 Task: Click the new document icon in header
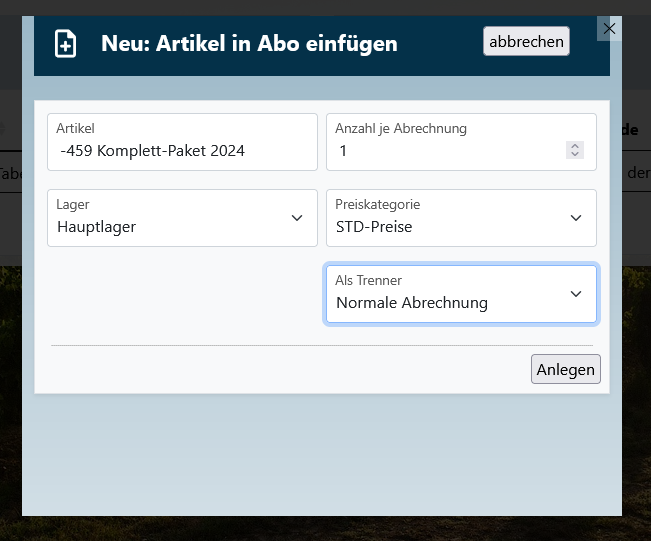pyautogui.click(x=65, y=44)
